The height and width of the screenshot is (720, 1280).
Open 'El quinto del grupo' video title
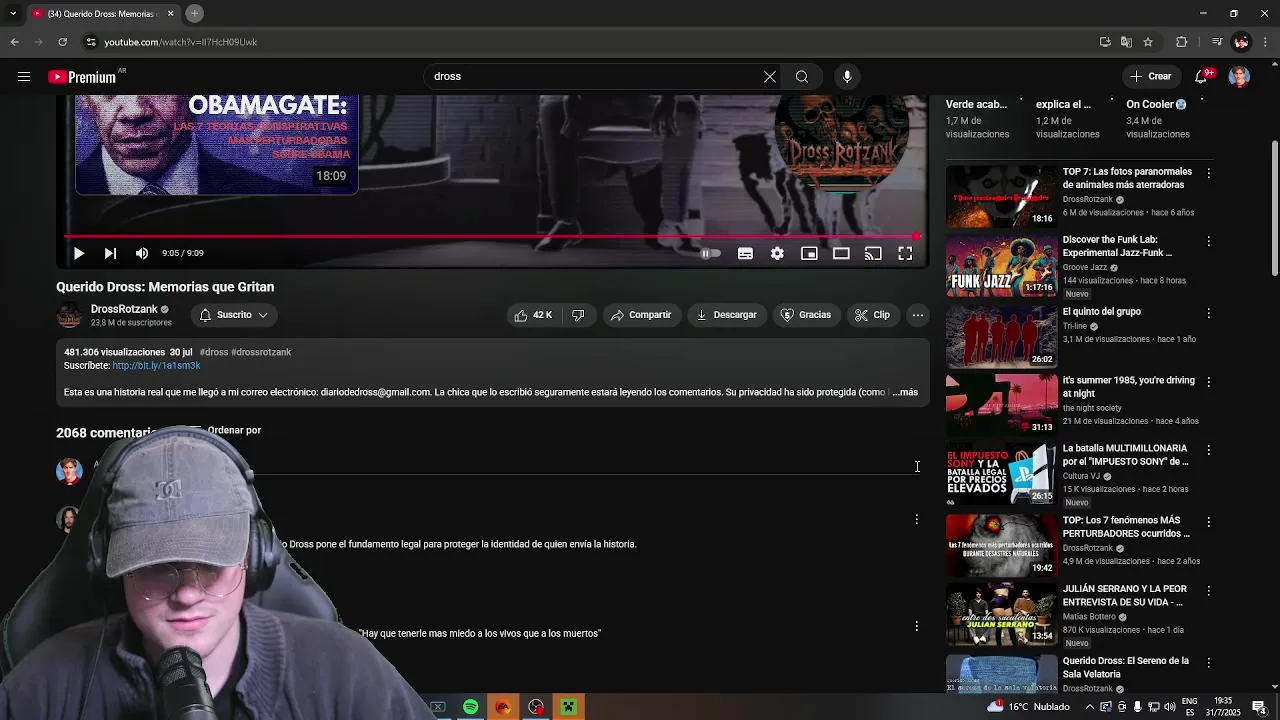[1101, 312]
